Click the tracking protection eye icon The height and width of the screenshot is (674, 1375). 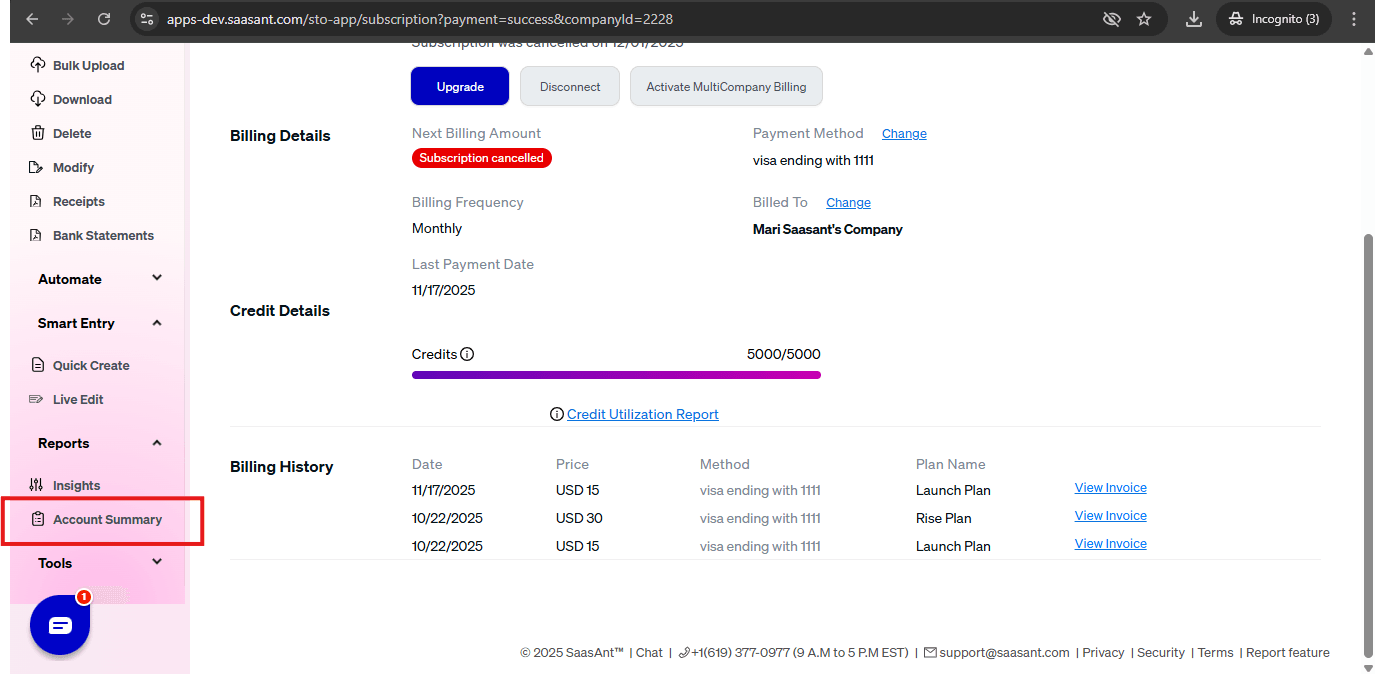click(x=1110, y=19)
